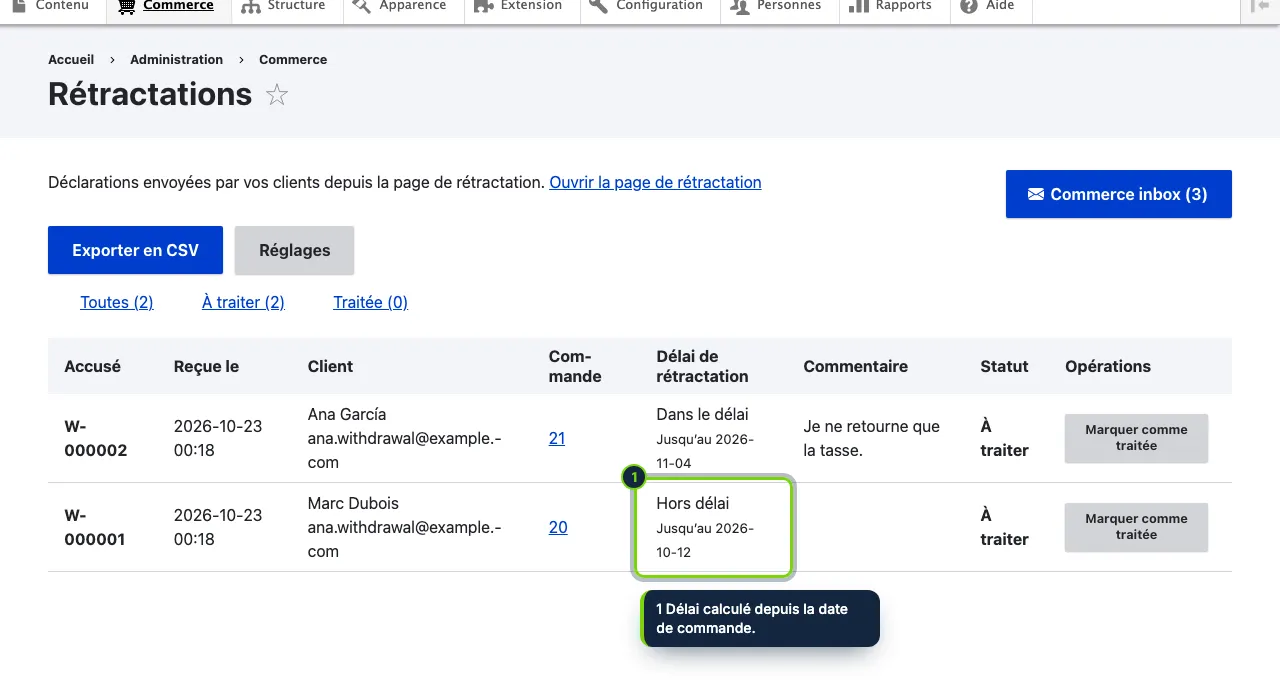This screenshot has height=700, width=1280.
Task: Click the received date in Marc Dubois's row
Action: tap(218, 527)
